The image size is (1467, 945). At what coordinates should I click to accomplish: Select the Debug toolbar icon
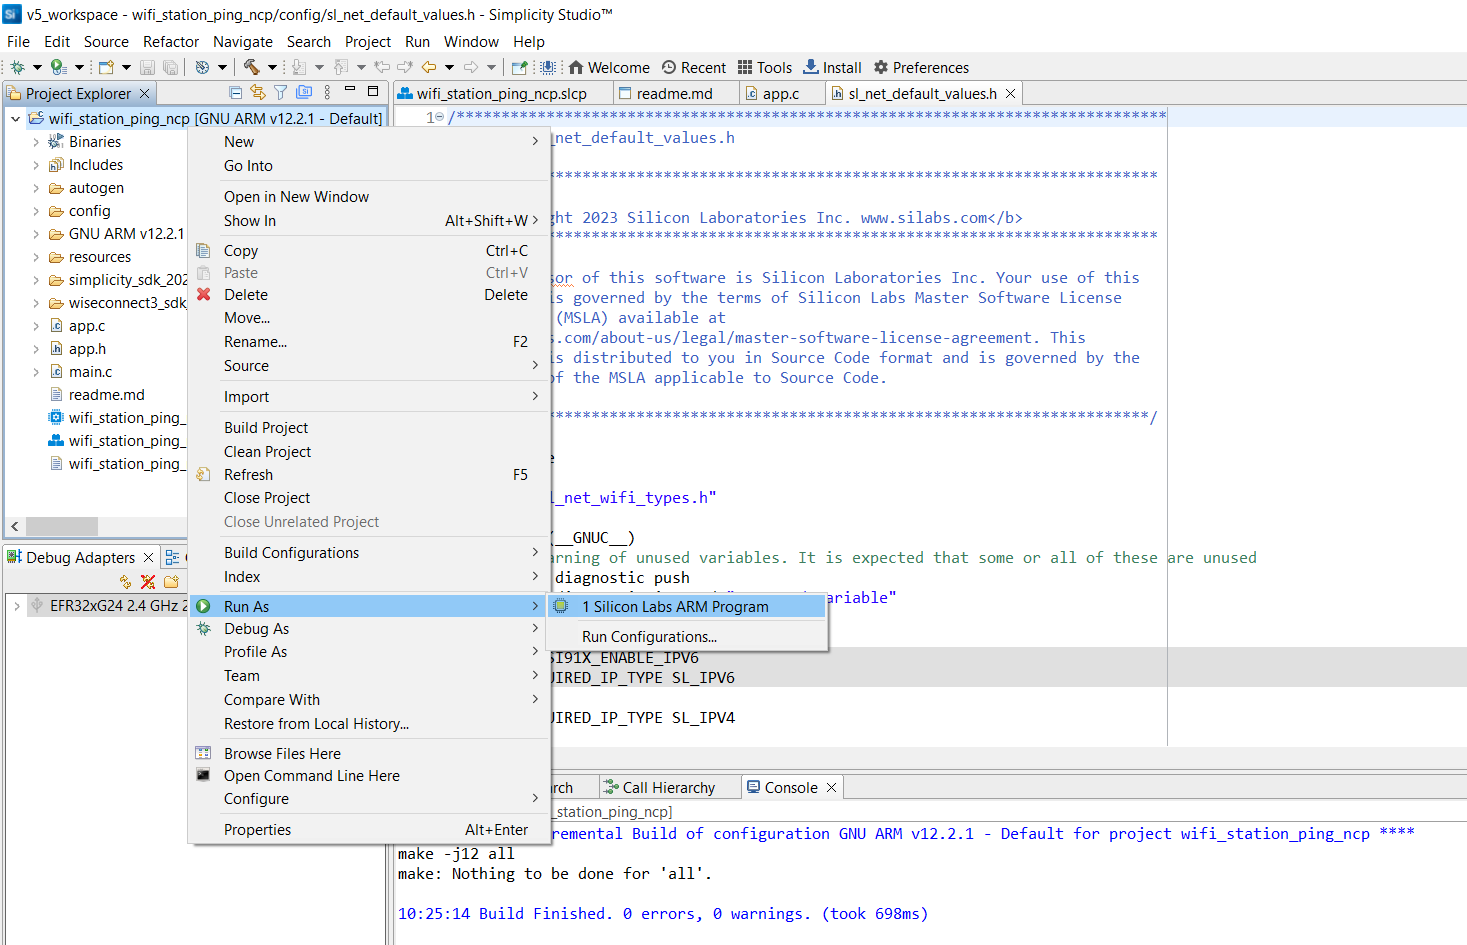(x=17, y=67)
